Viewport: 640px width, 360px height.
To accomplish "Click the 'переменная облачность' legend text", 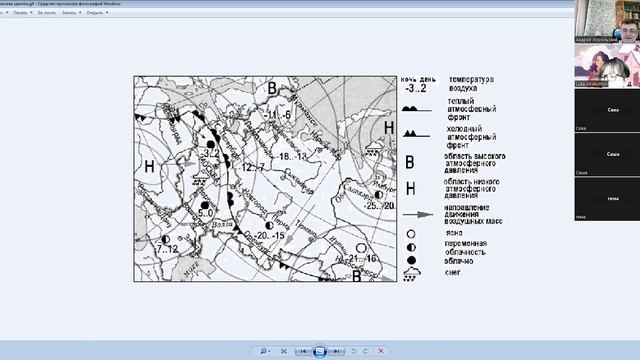I will click(465, 248).
